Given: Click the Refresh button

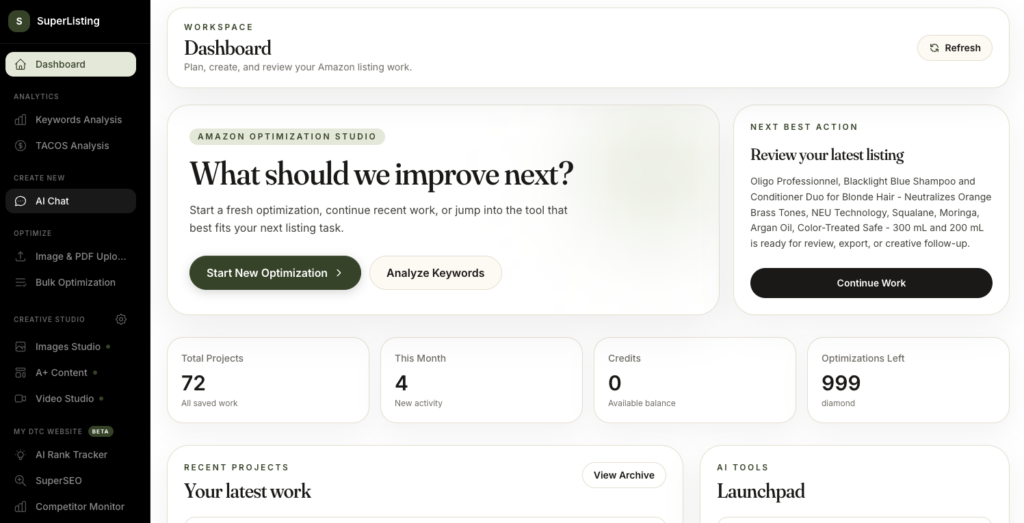Looking at the screenshot, I should point(955,48).
